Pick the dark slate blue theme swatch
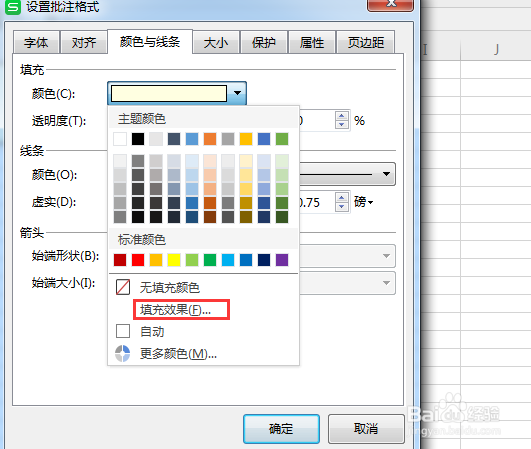531x449 pixels. pos(174,139)
